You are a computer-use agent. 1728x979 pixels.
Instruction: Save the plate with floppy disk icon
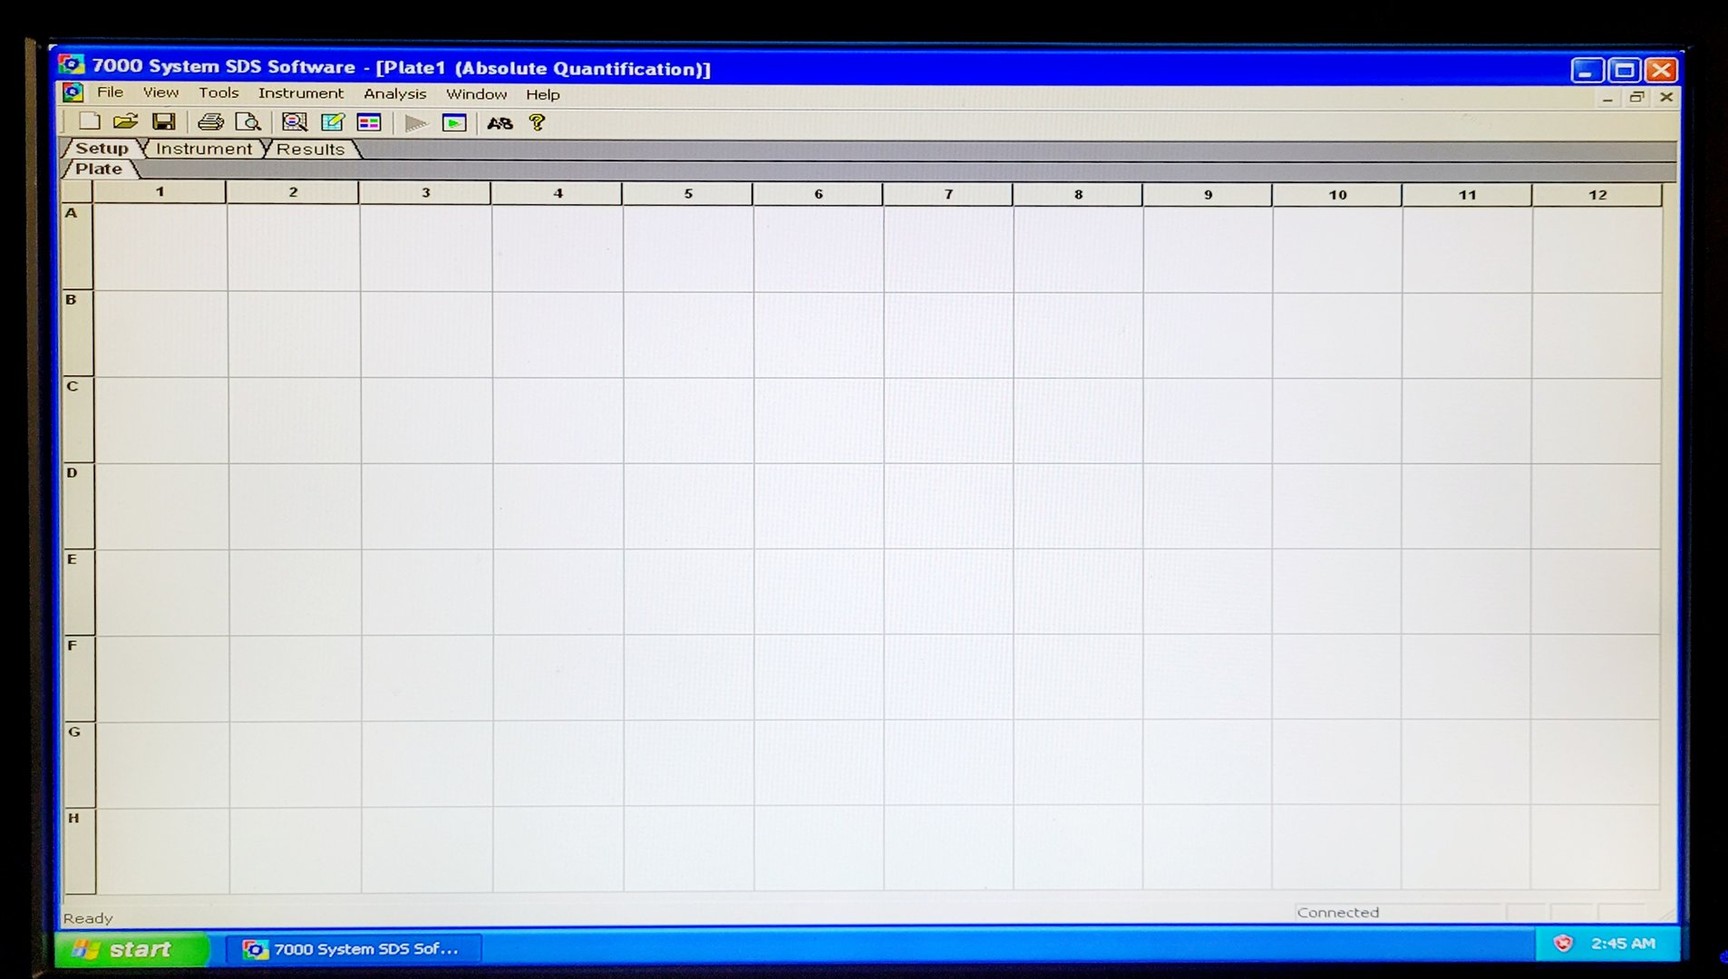click(163, 122)
